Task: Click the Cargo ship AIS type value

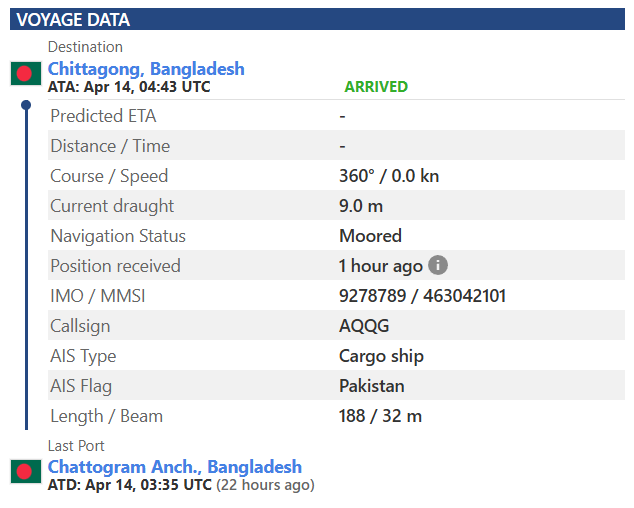Action: tap(381, 356)
